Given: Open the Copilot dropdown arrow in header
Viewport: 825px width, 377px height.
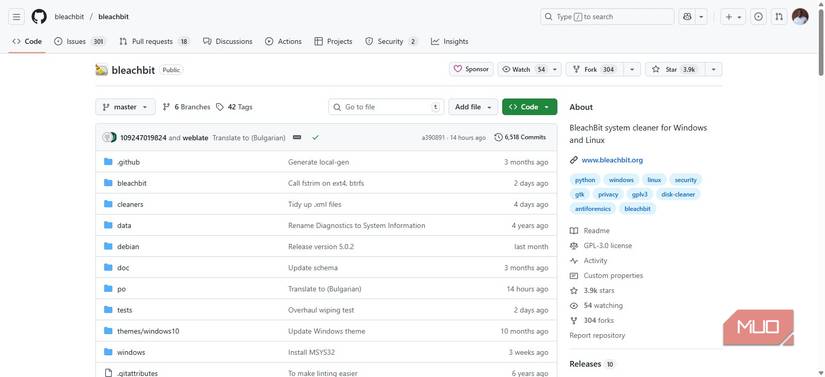Looking at the screenshot, I should pos(701,17).
